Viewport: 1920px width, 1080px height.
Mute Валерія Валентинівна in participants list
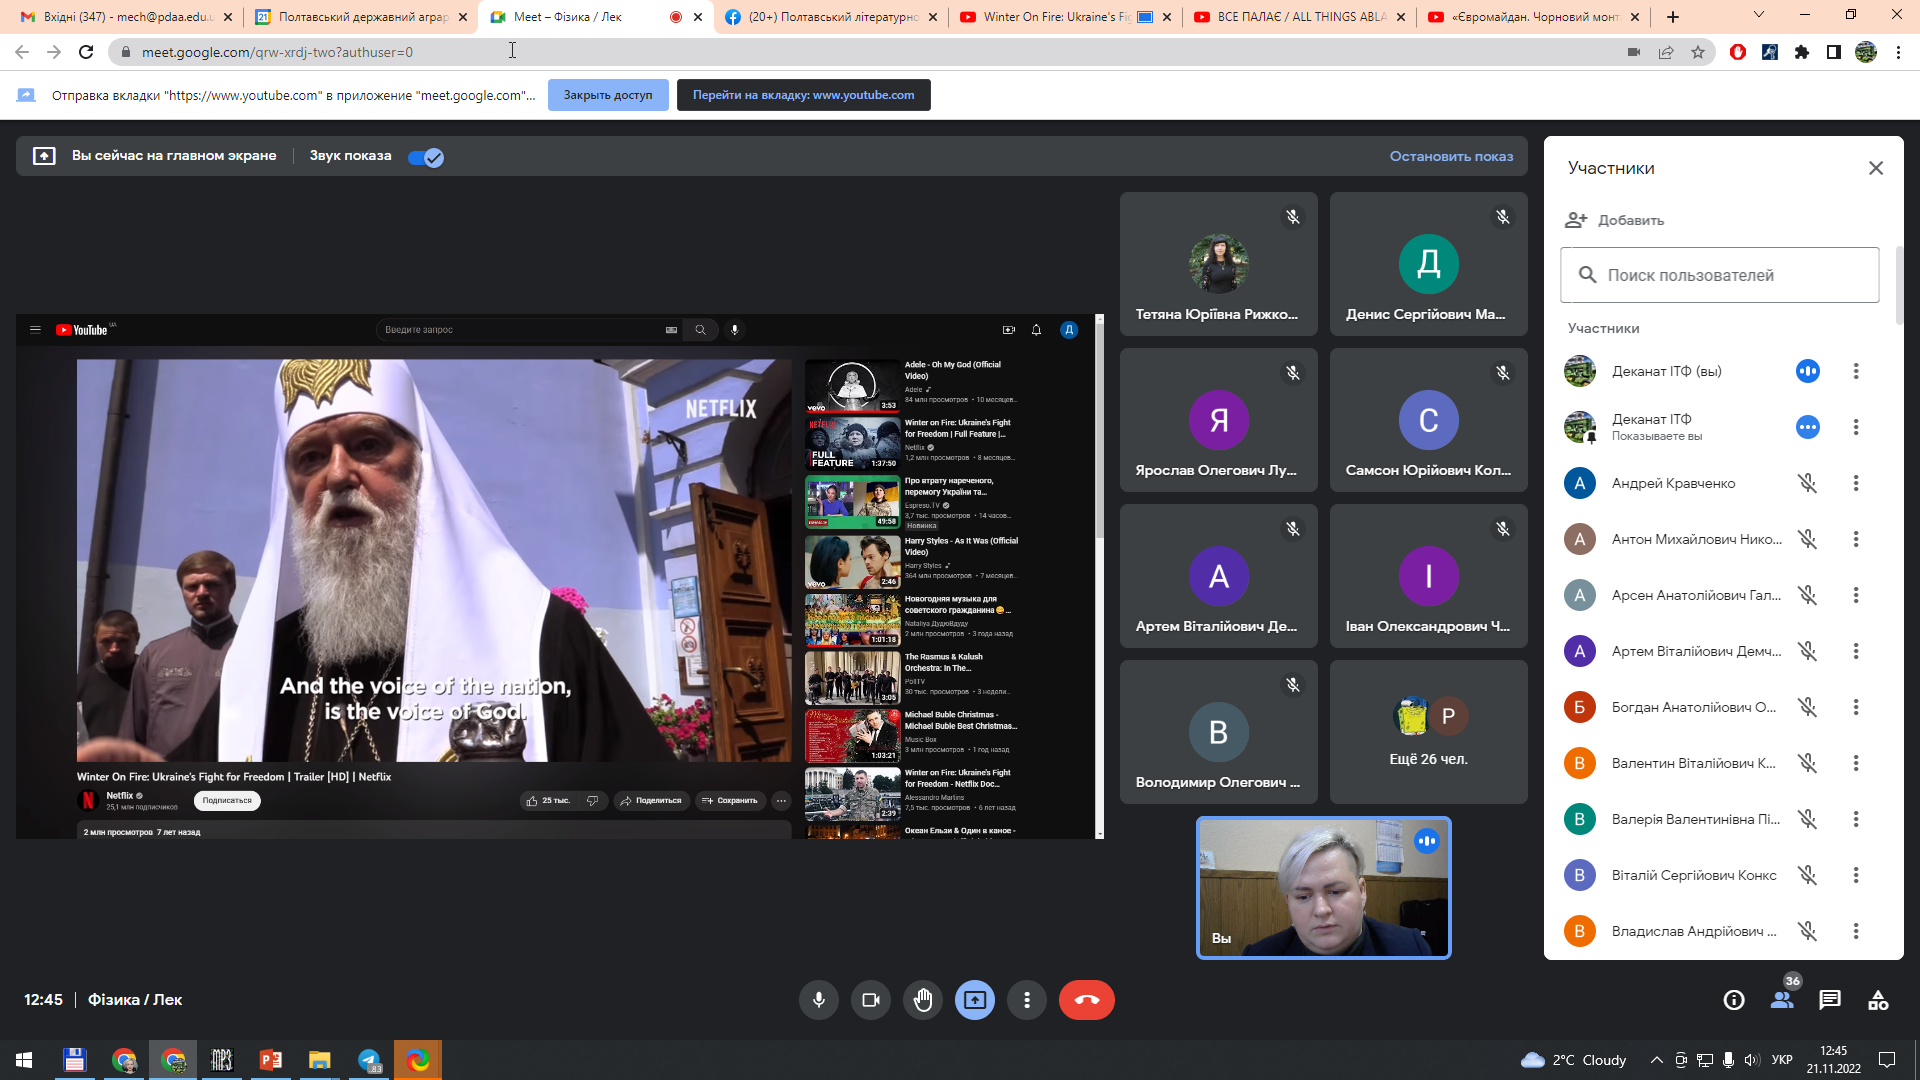[1807, 819]
